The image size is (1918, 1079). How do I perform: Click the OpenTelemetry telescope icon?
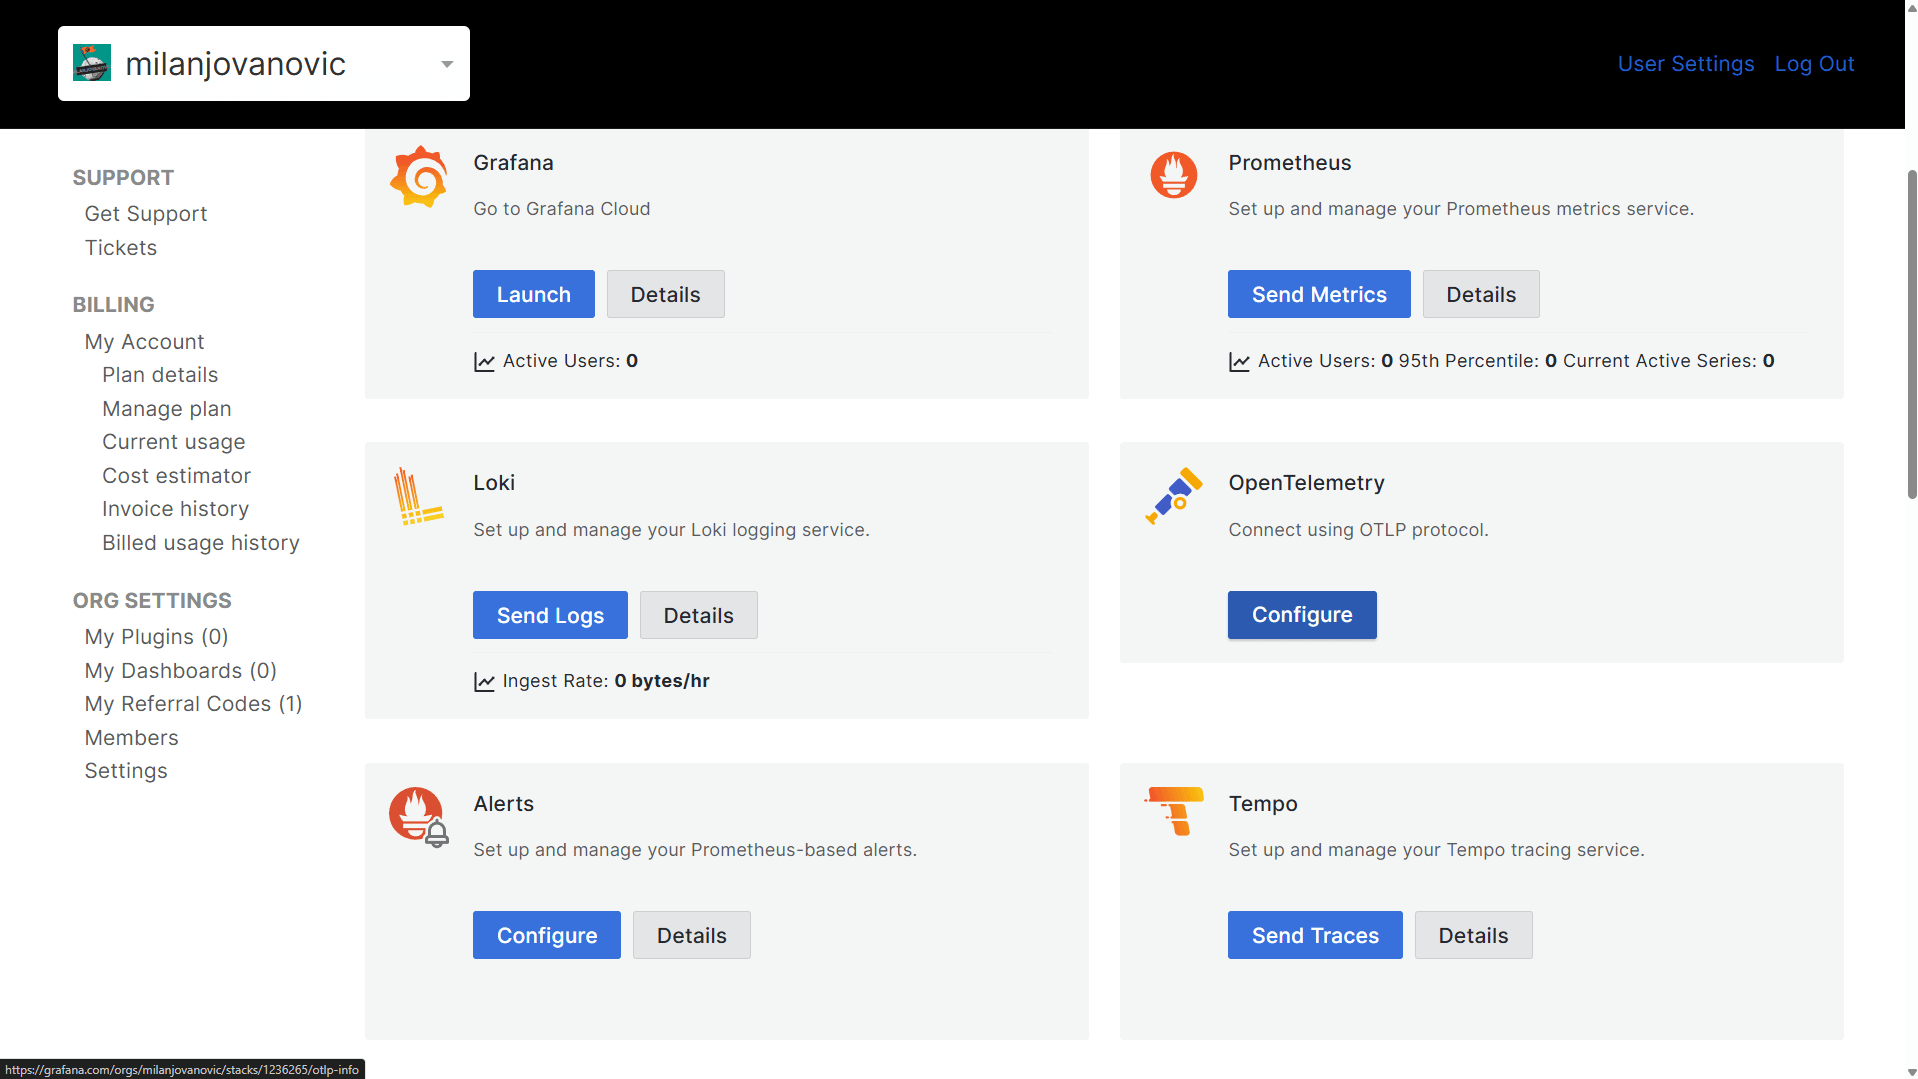point(1173,495)
